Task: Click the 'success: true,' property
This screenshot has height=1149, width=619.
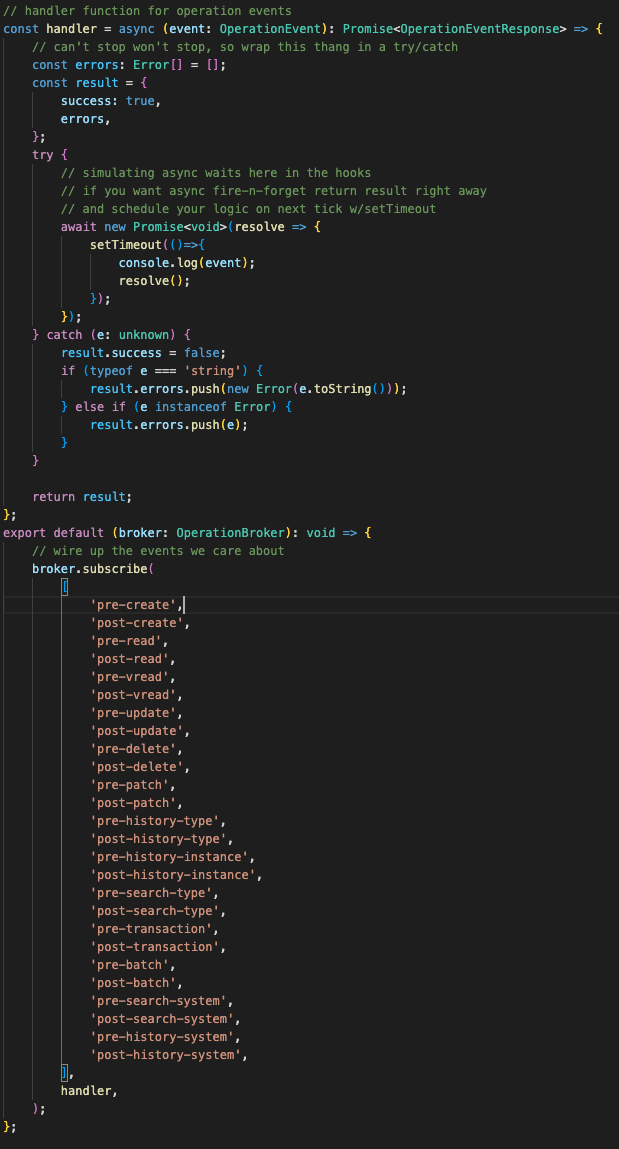Action: pyautogui.click(x=111, y=100)
